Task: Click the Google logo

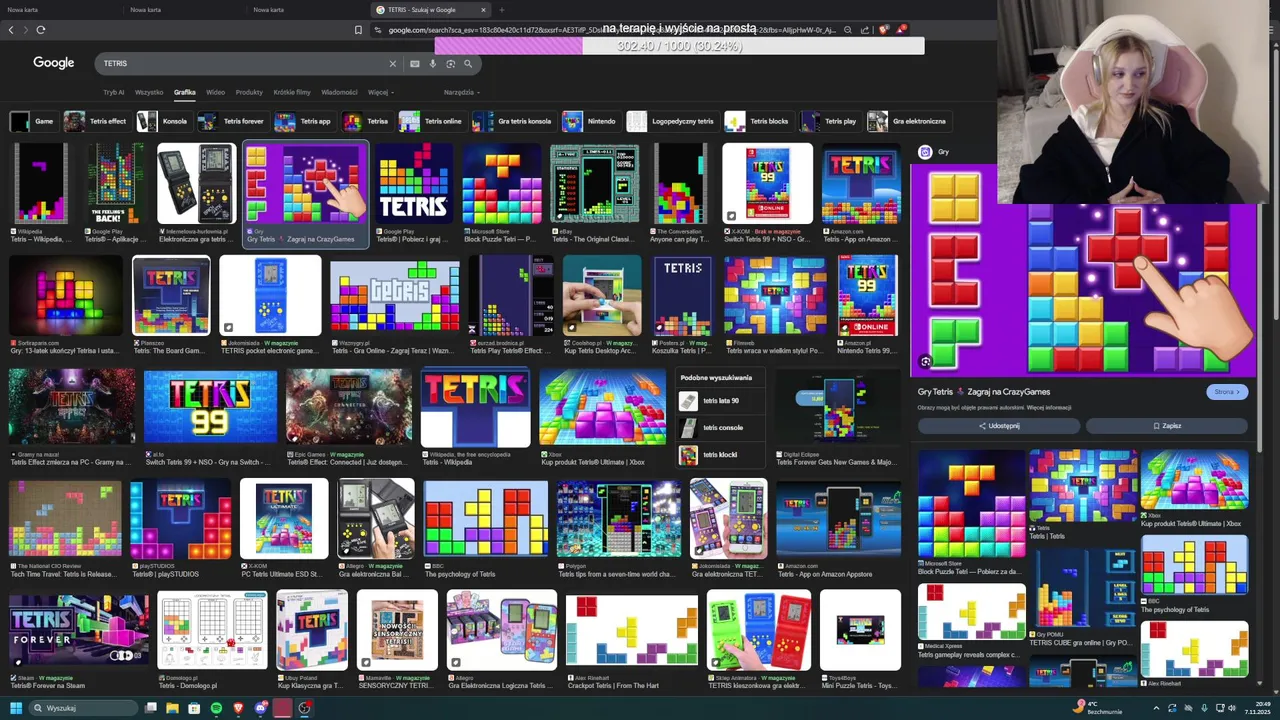Action: tap(54, 62)
